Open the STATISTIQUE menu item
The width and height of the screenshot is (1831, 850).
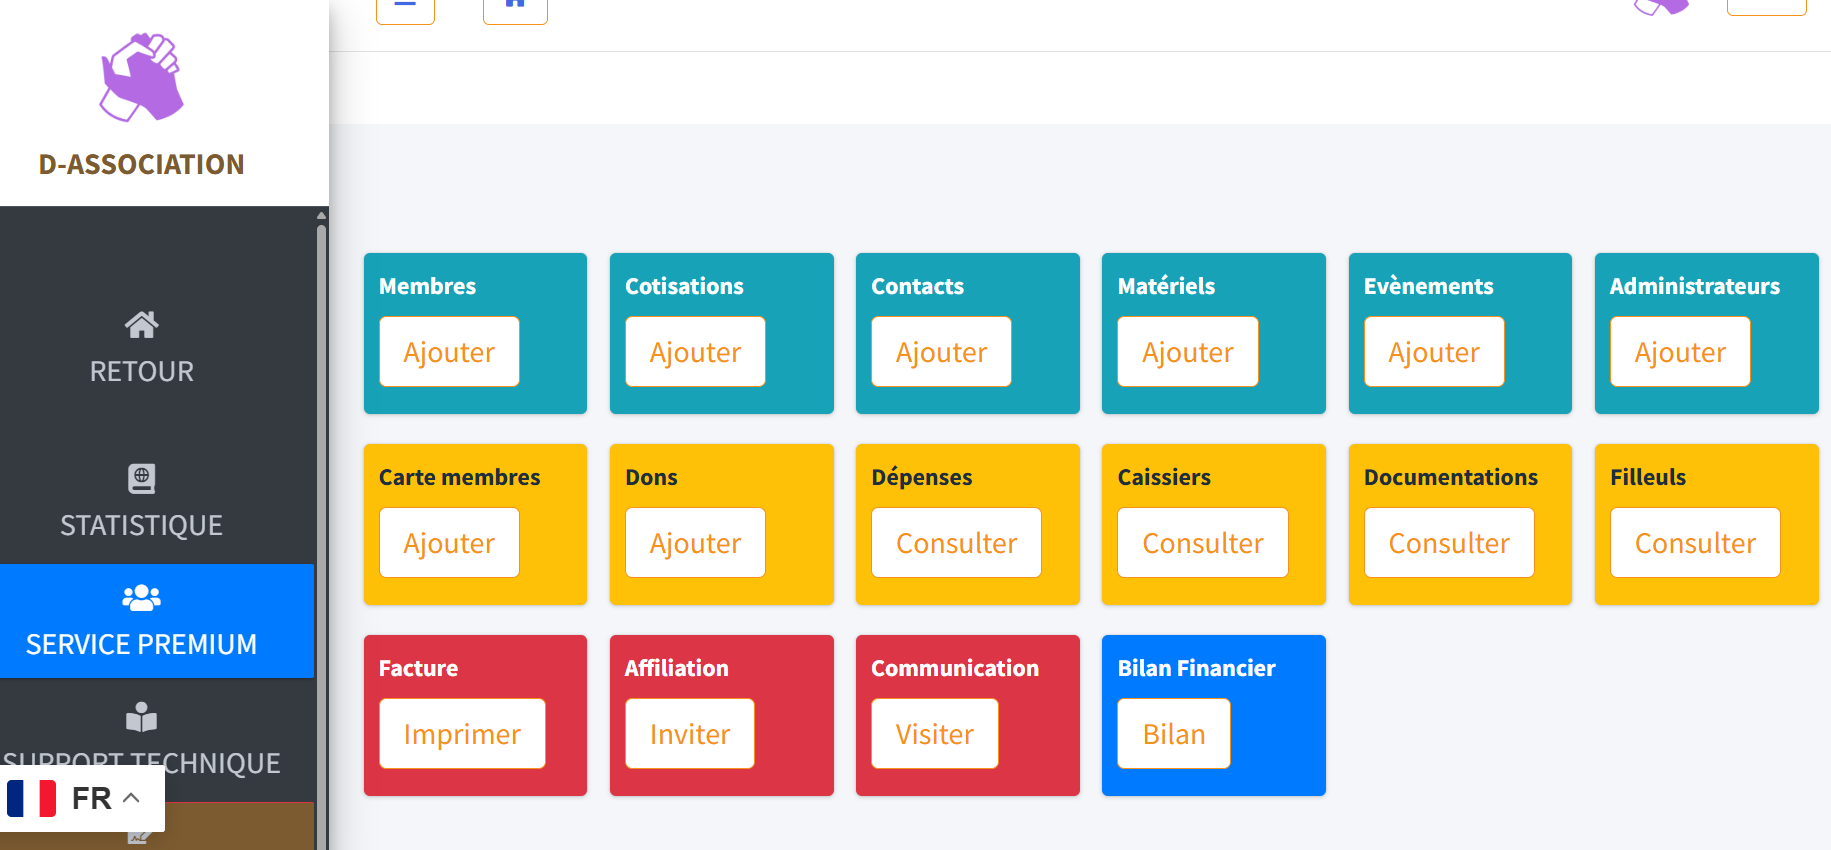pos(141,525)
